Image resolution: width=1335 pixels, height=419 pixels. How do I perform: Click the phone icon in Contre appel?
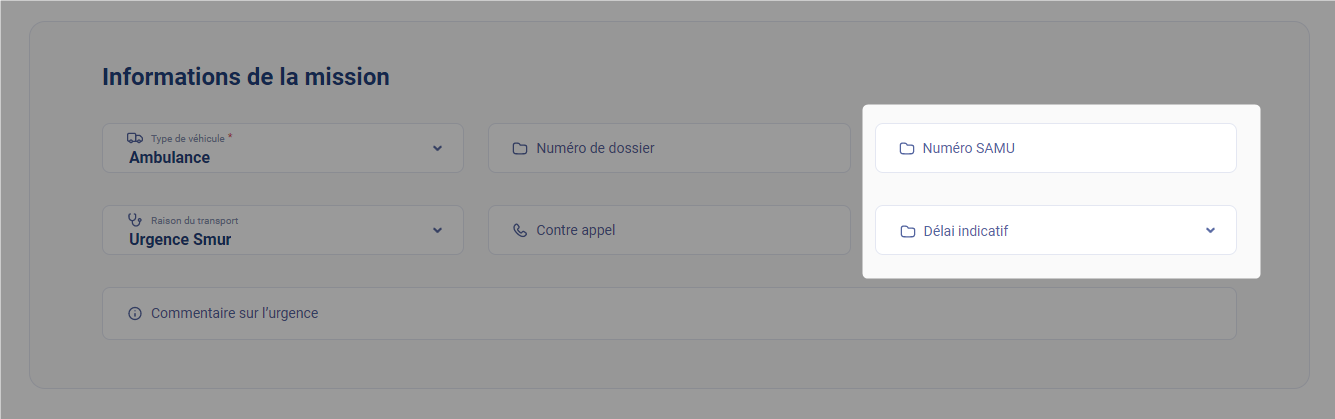(520, 231)
